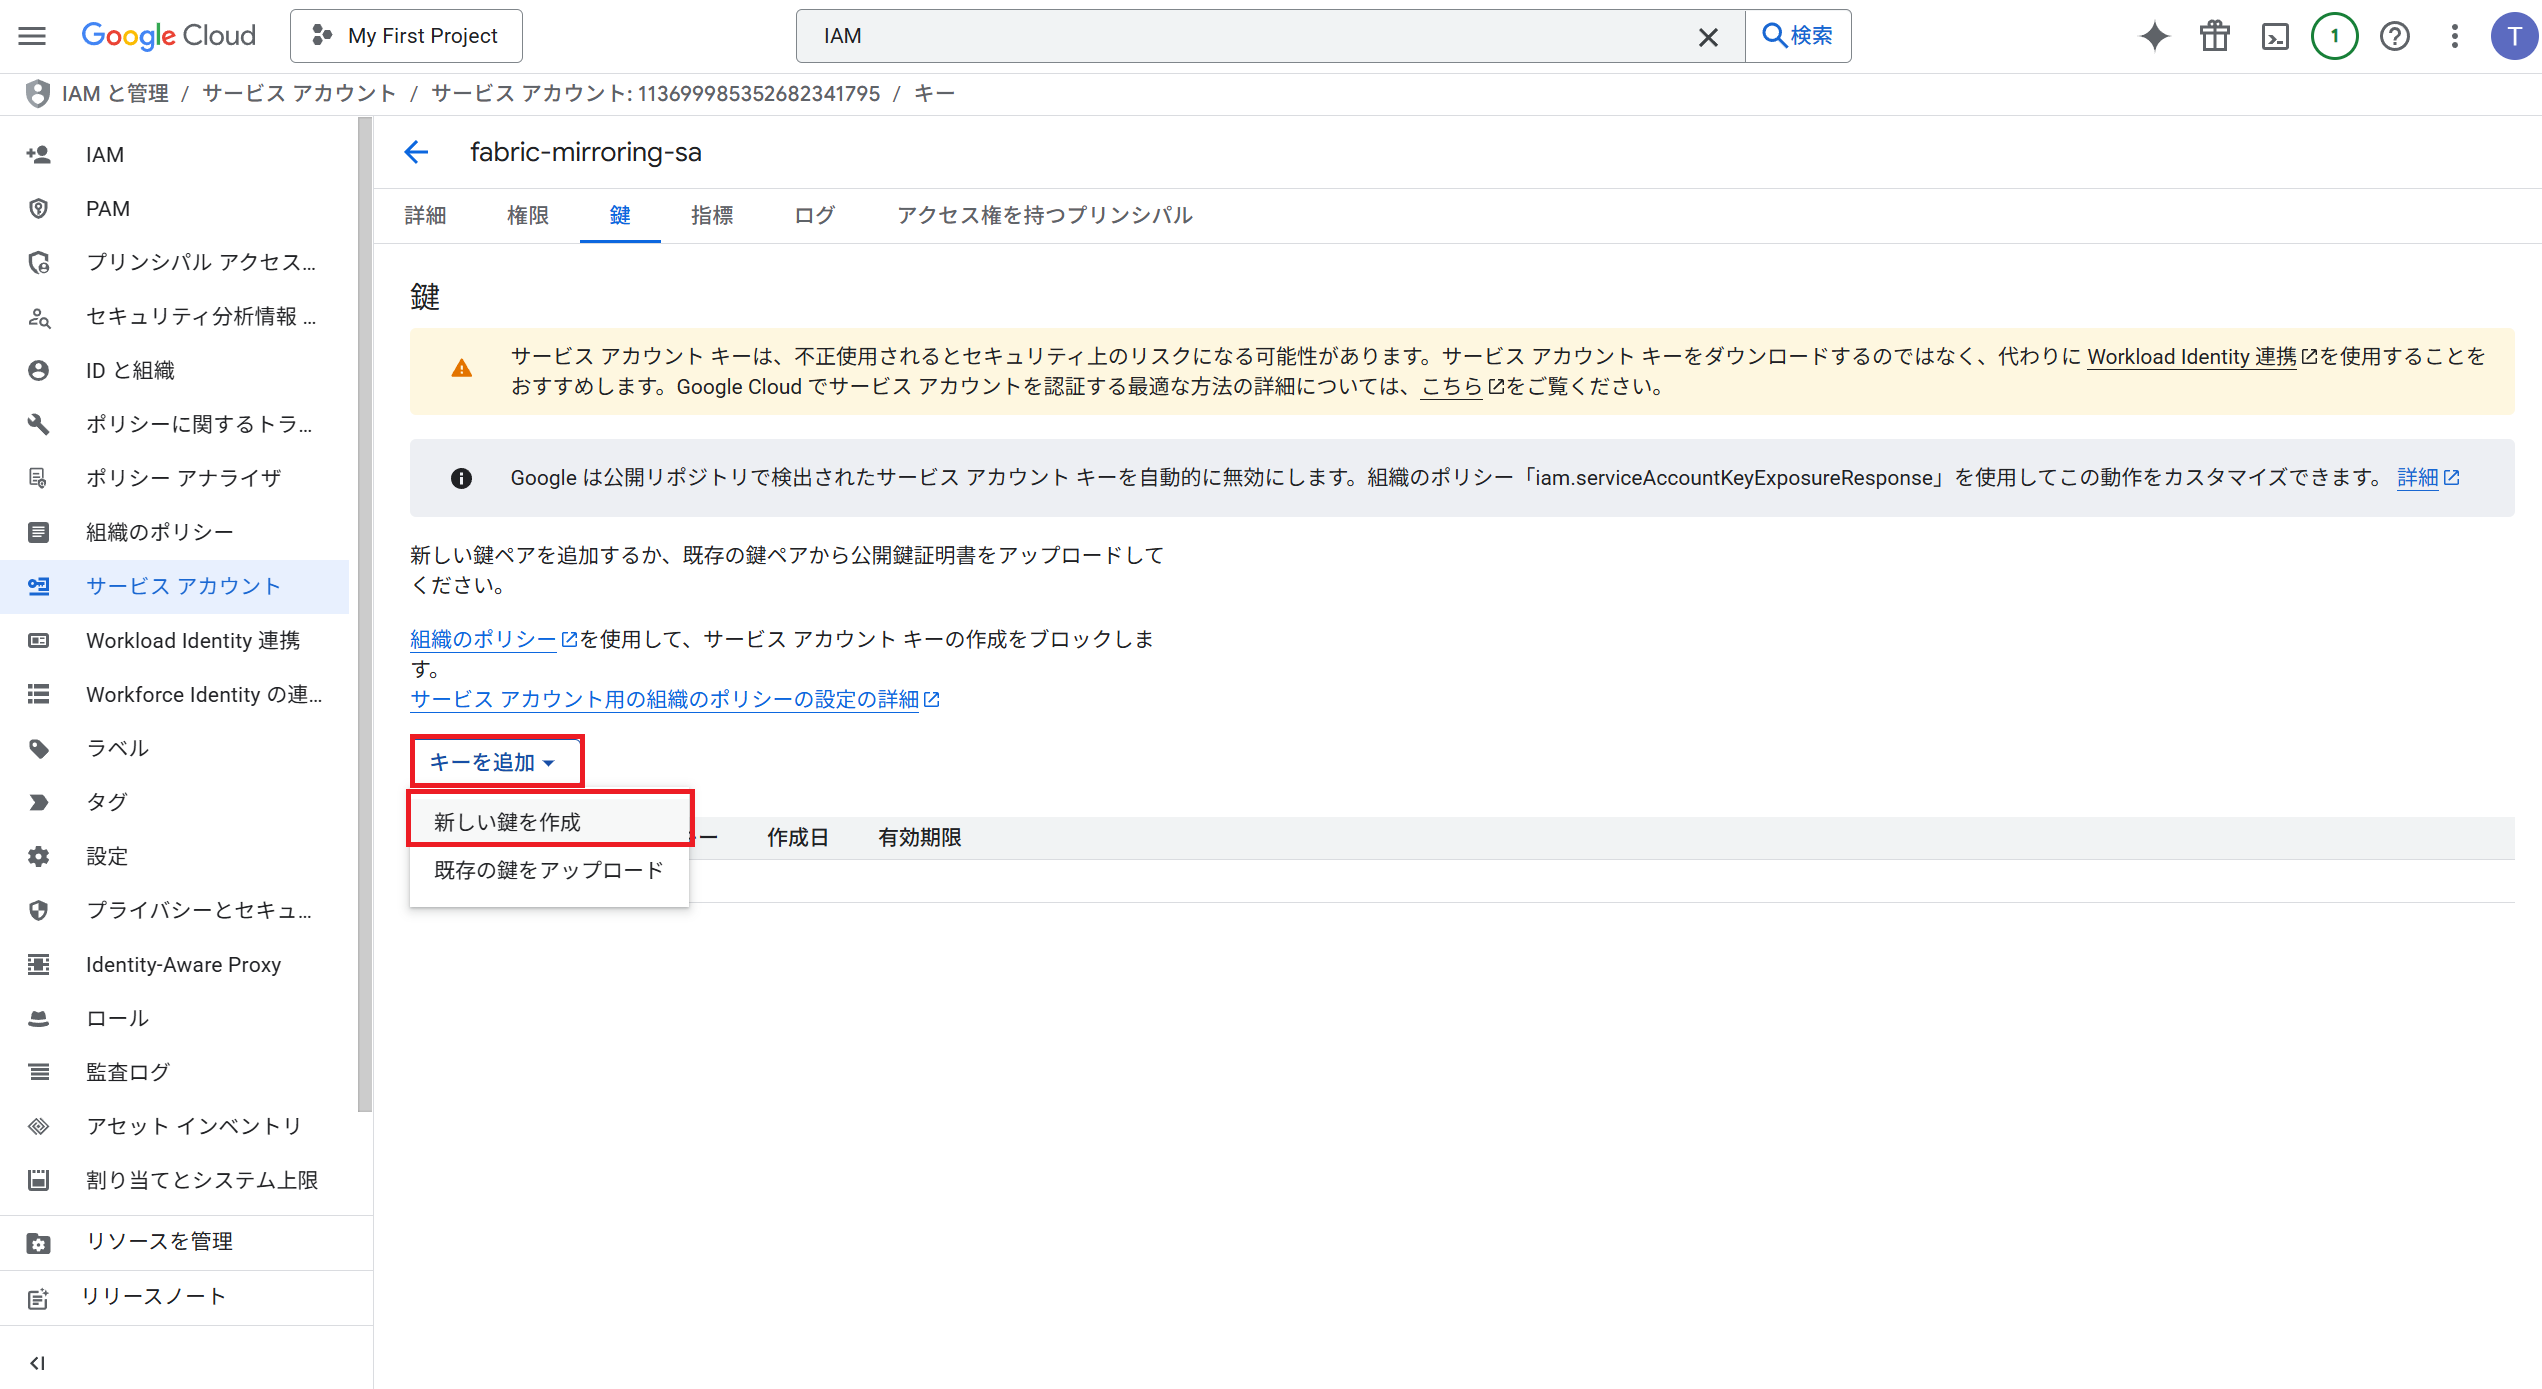
Task: Open ロール in the sidebar
Action: [117, 1018]
